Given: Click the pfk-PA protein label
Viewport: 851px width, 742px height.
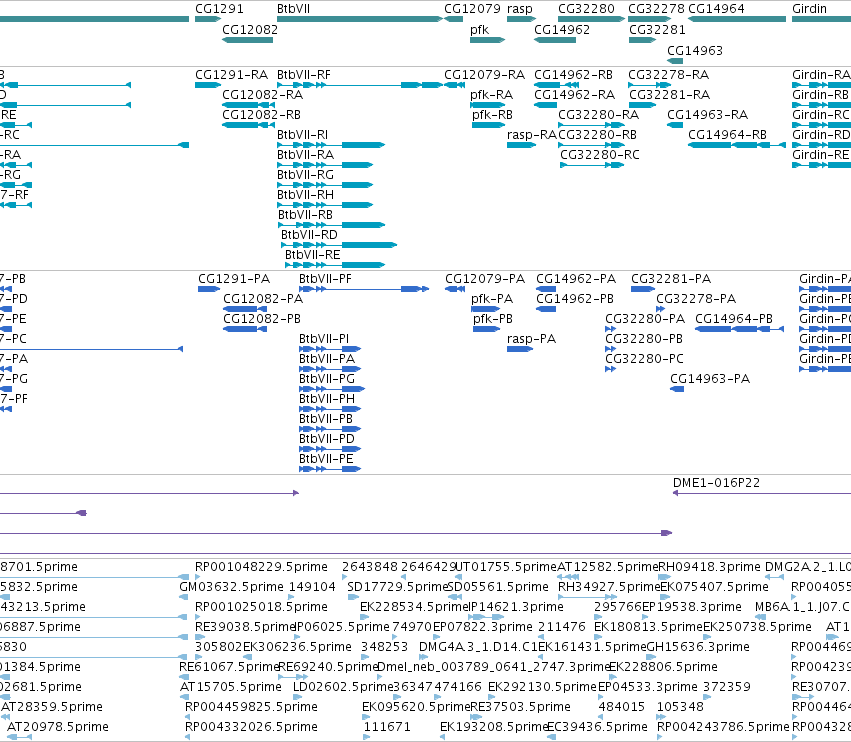Looking at the screenshot, I should 492,299.
